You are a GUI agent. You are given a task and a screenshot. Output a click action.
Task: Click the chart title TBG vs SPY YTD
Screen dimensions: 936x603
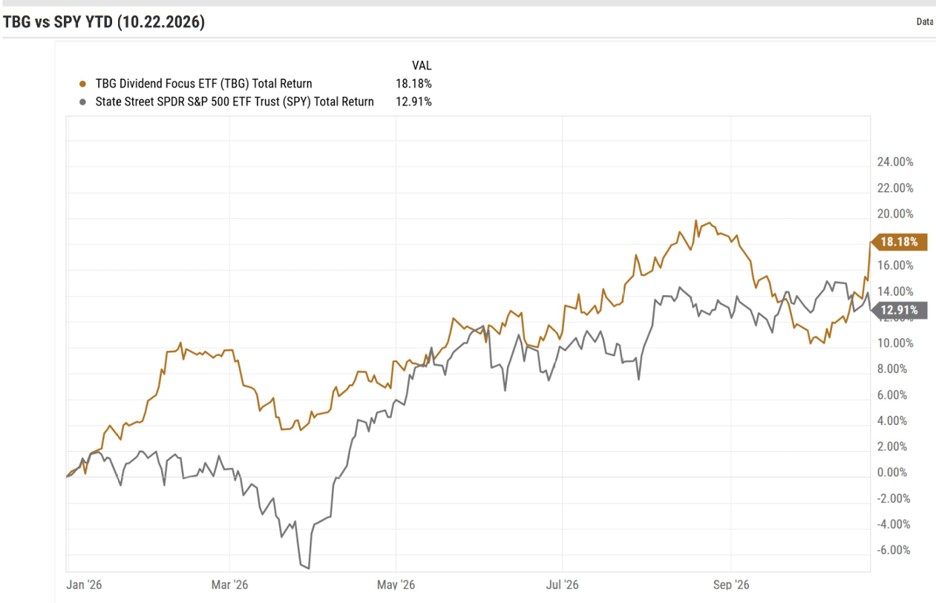pyautogui.click(x=104, y=22)
